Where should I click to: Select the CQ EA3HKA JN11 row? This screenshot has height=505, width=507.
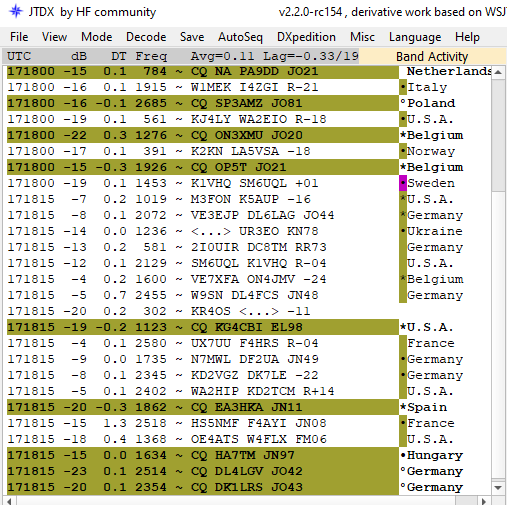203,407
